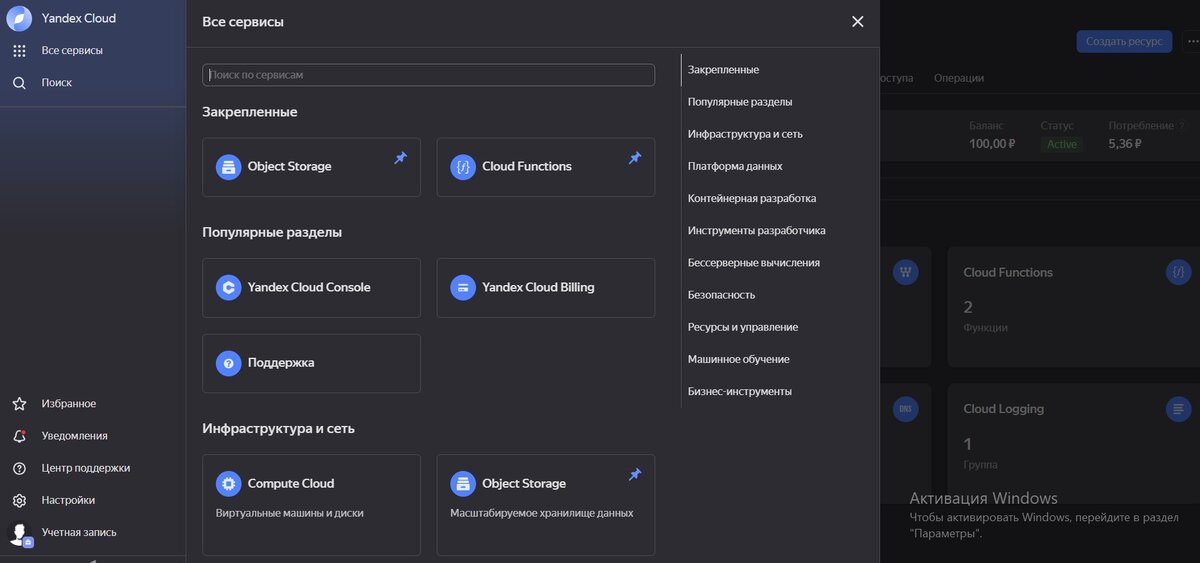Jump to Бессерверные вычисления section
1200x563 pixels.
(x=754, y=263)
